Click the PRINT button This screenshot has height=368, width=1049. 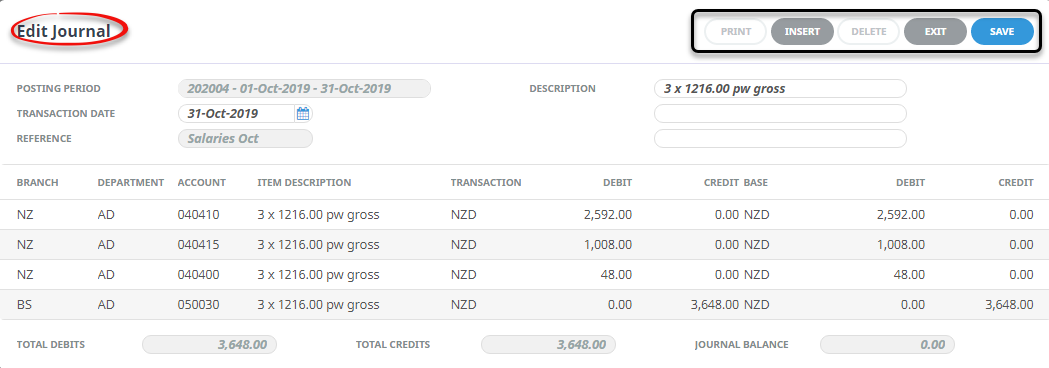[x=735, y=31]
